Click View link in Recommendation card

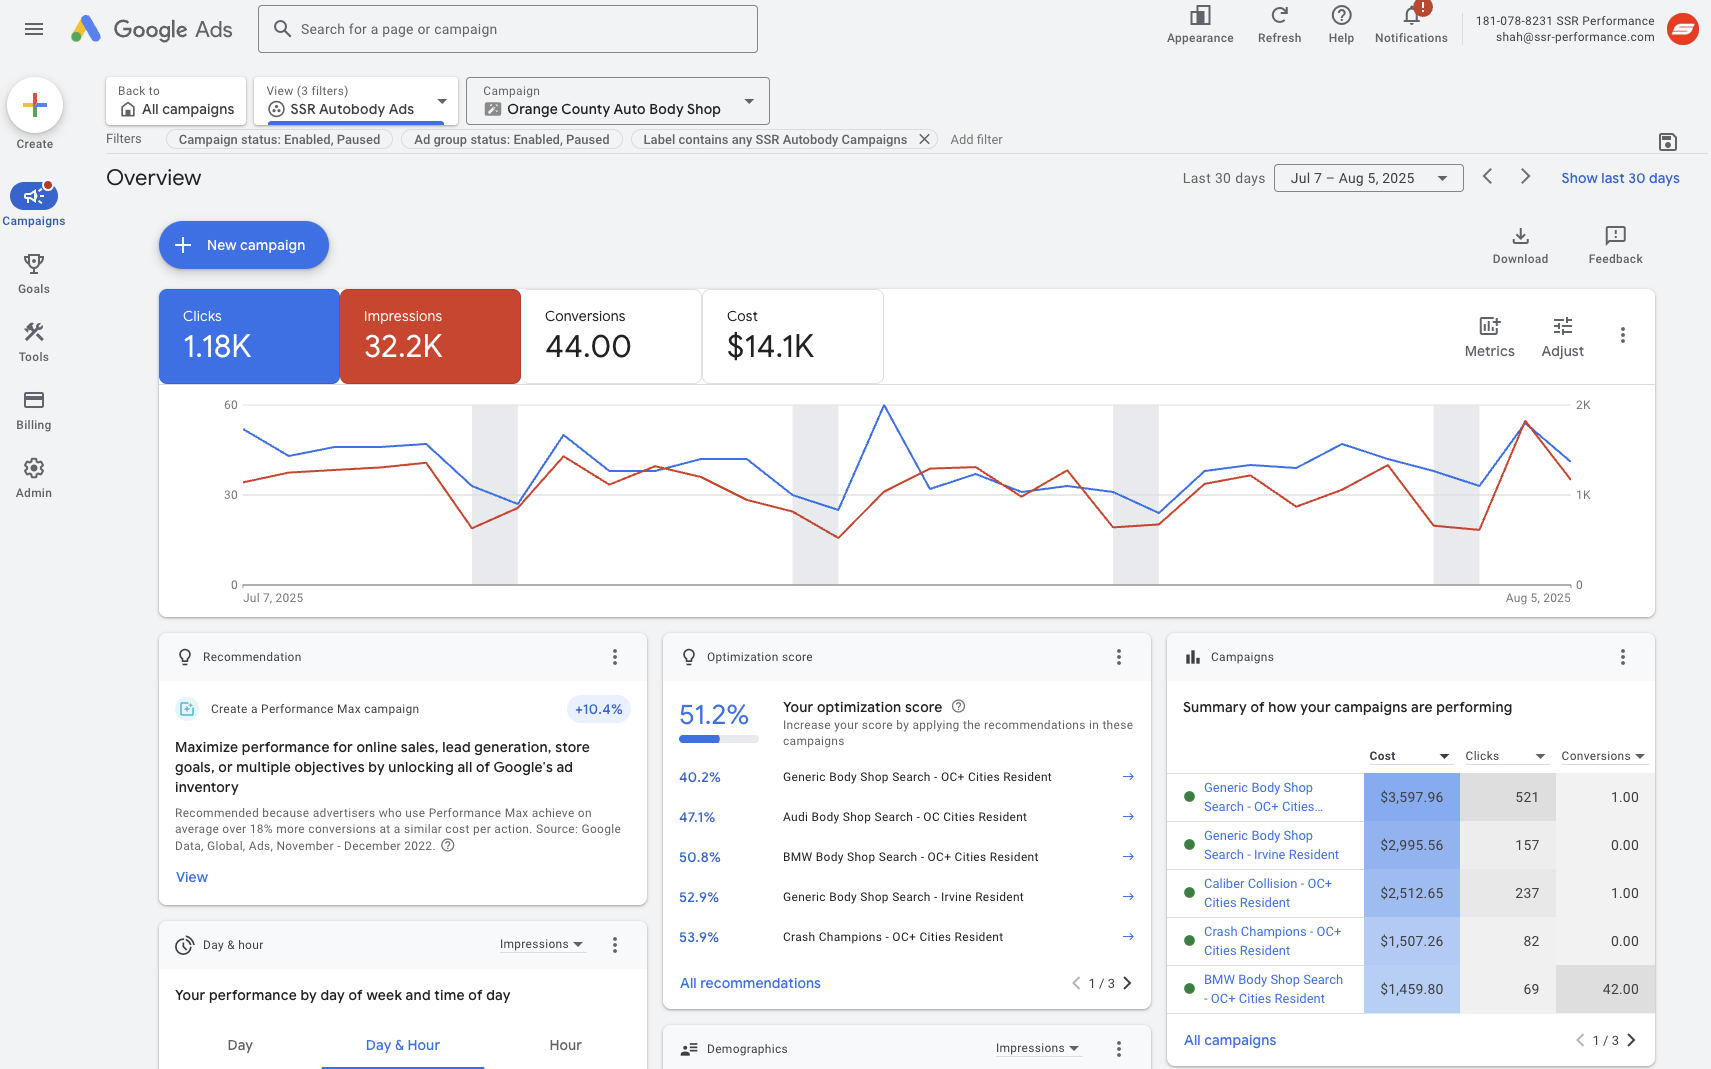192,877
